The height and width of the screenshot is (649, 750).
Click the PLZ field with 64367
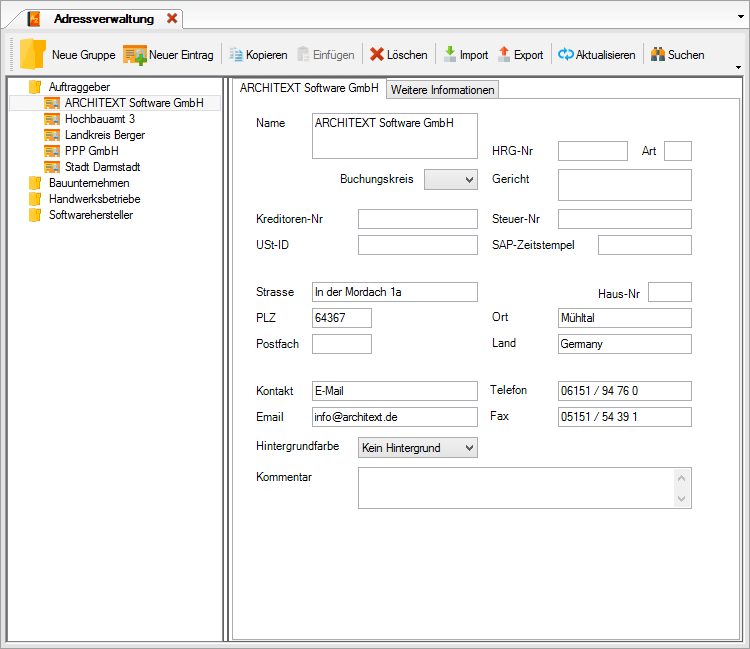[x=342, y=318]
